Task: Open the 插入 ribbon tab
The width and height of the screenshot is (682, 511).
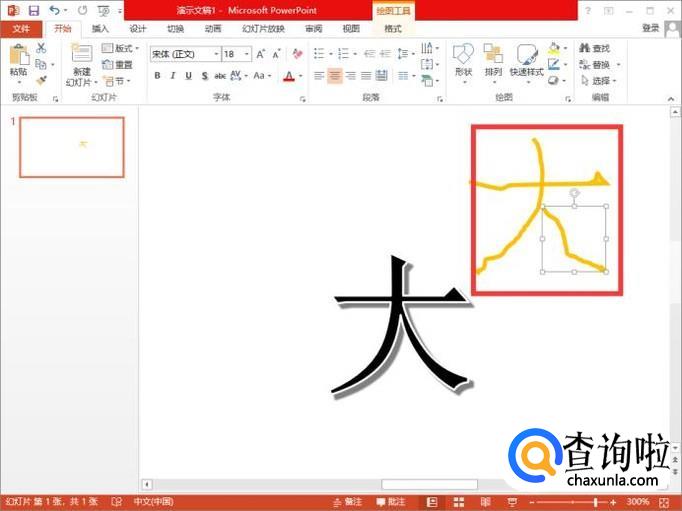Action: pos(100,29)
